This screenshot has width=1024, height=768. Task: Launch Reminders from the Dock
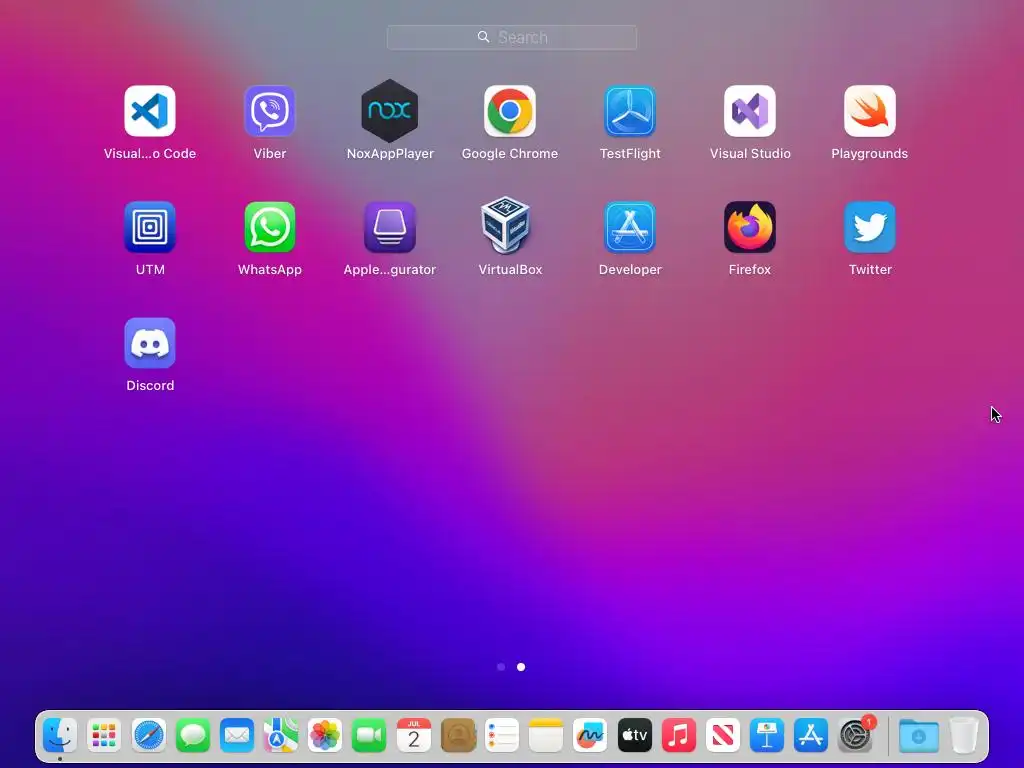coord(502,735)
